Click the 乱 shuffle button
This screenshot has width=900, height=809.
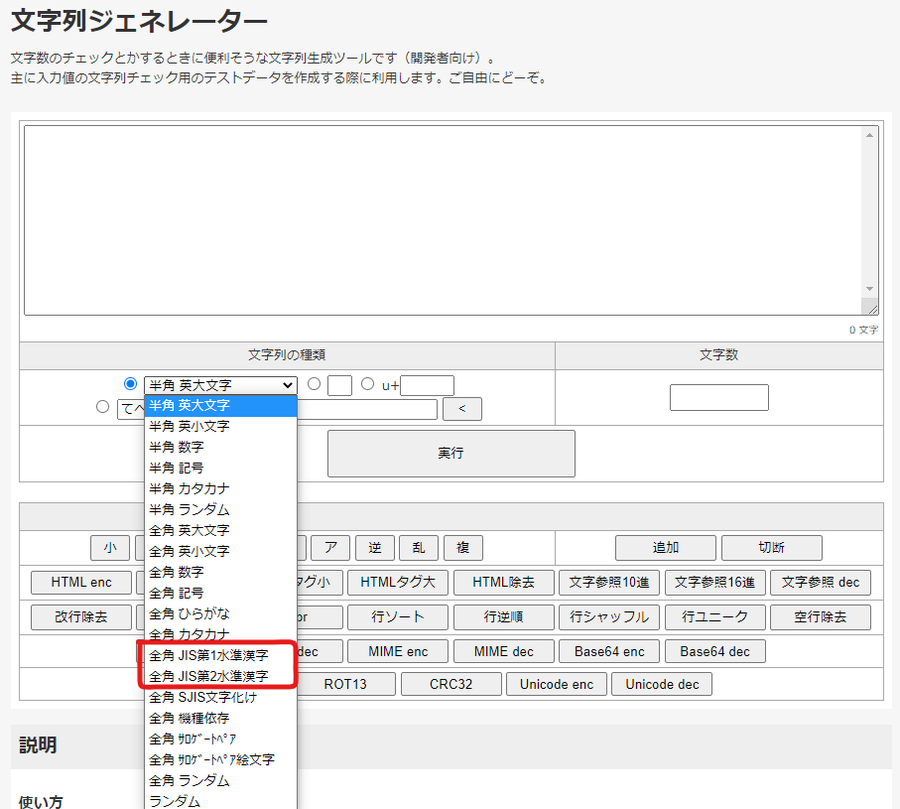[x=419, y=548]
